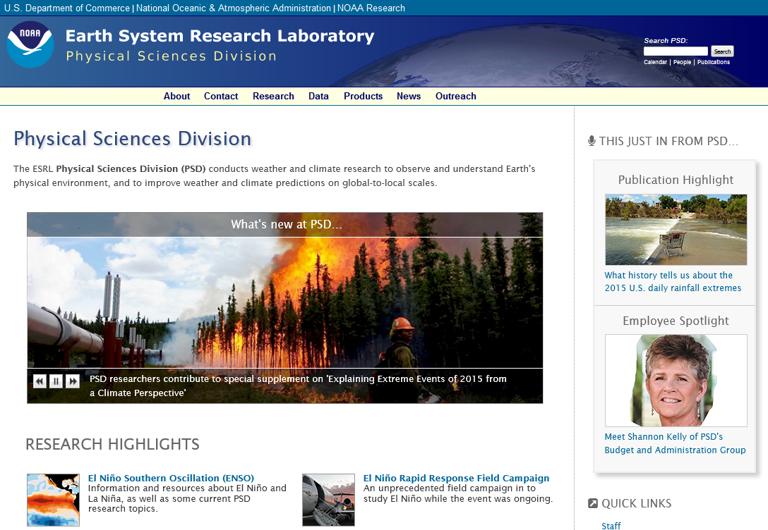
Task: Open the ENSO ocean temperature map thumbnail
Action: click(53, 499)
